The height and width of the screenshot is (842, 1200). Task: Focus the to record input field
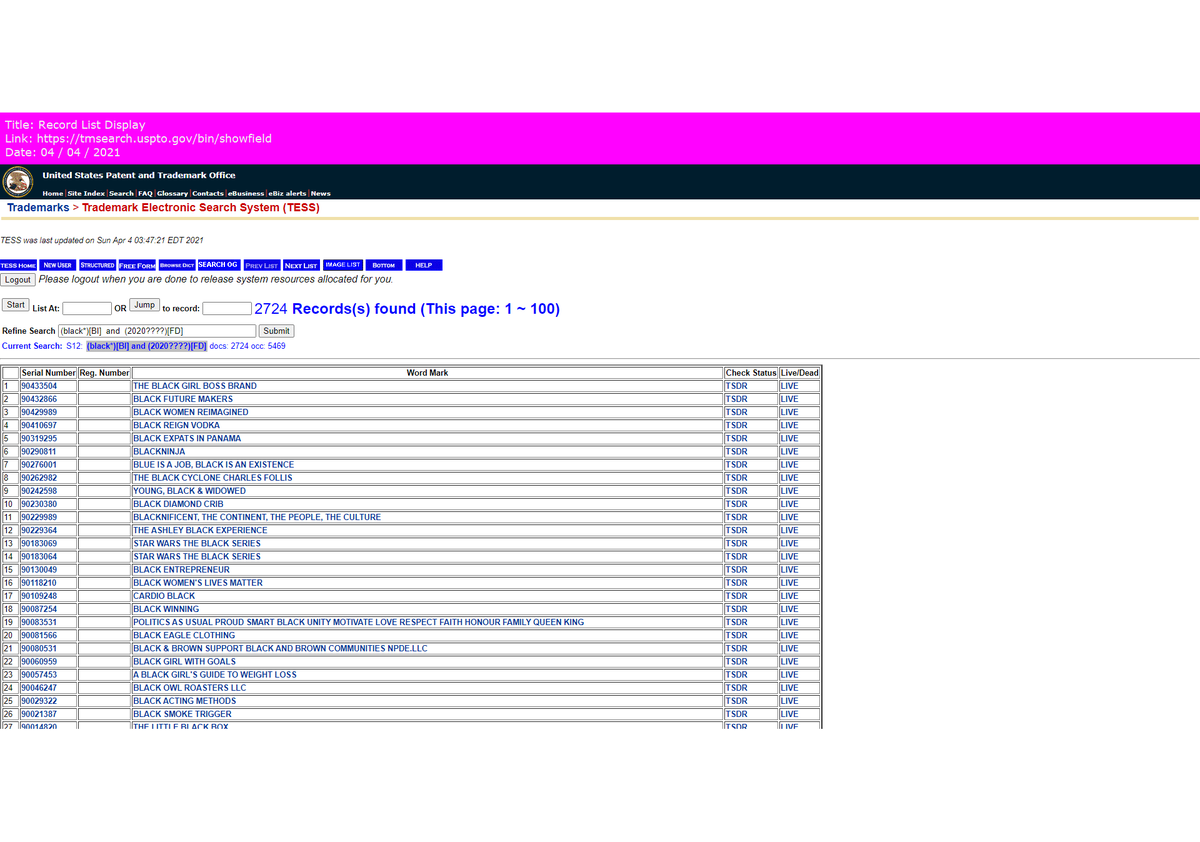[227, 309]
